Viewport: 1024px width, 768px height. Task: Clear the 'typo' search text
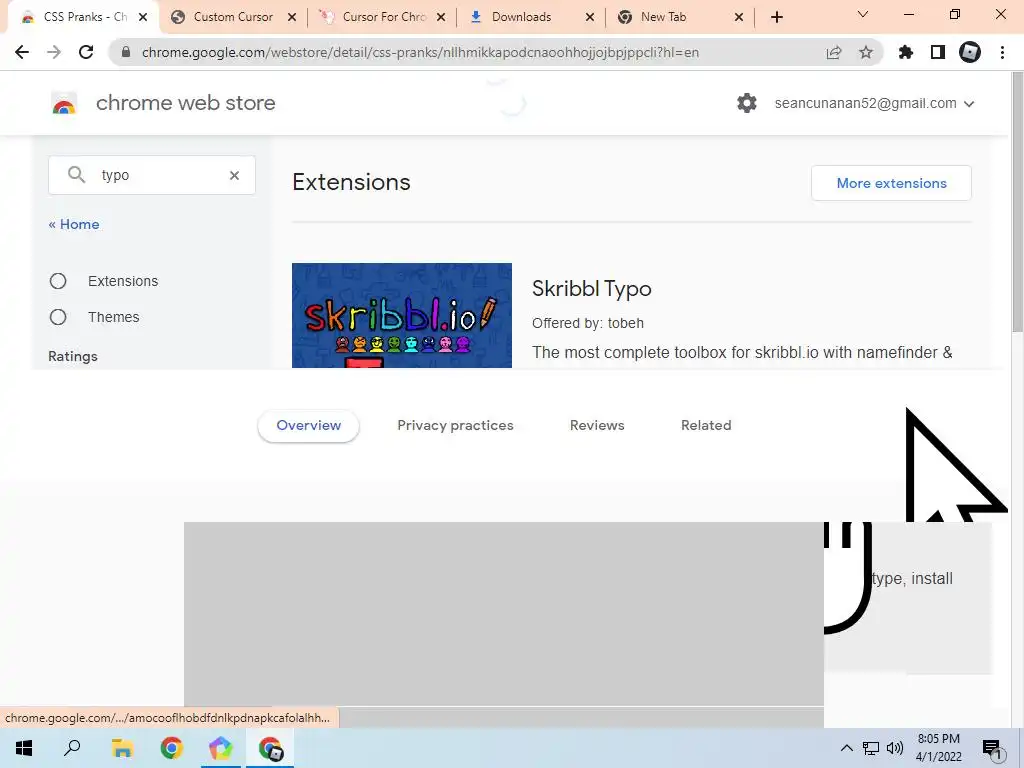[234, 175]
